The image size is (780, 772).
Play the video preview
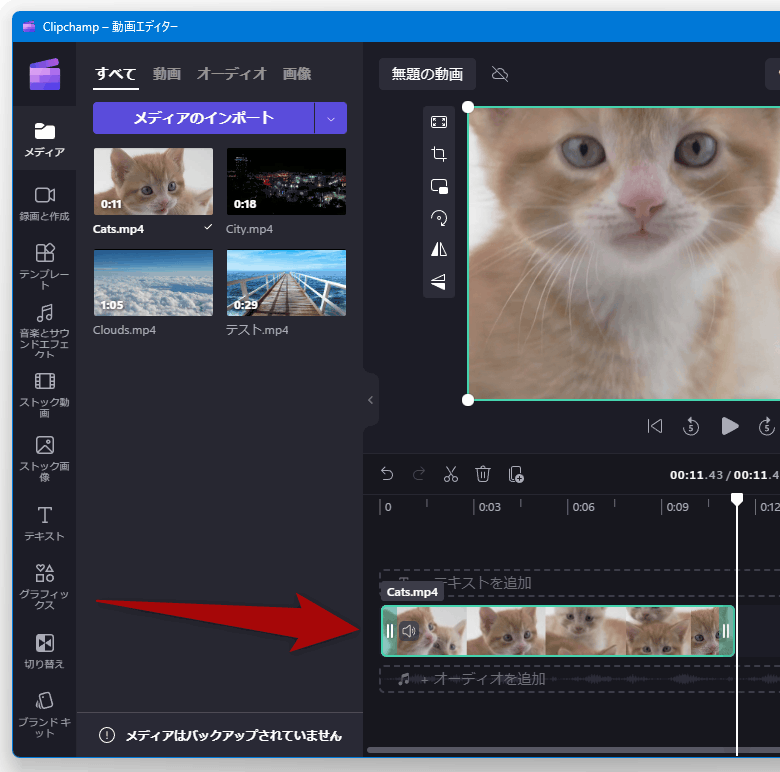point(729,426)
